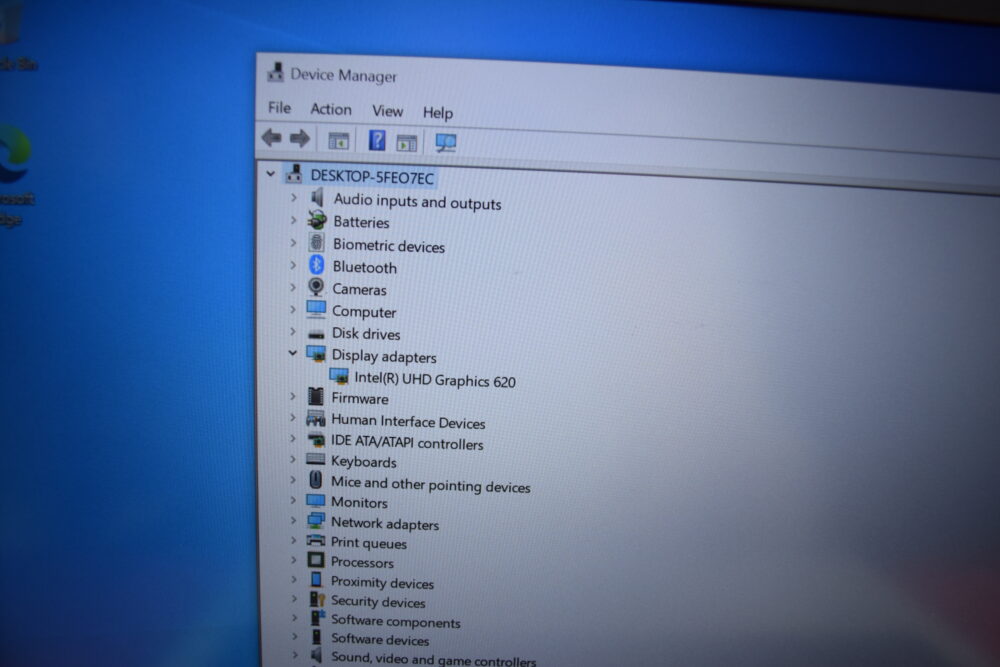Open the Microsoft Edge desktop shortcut
Image resolution: width=1000 pixels, height=667 pixels.
(16, 175)
